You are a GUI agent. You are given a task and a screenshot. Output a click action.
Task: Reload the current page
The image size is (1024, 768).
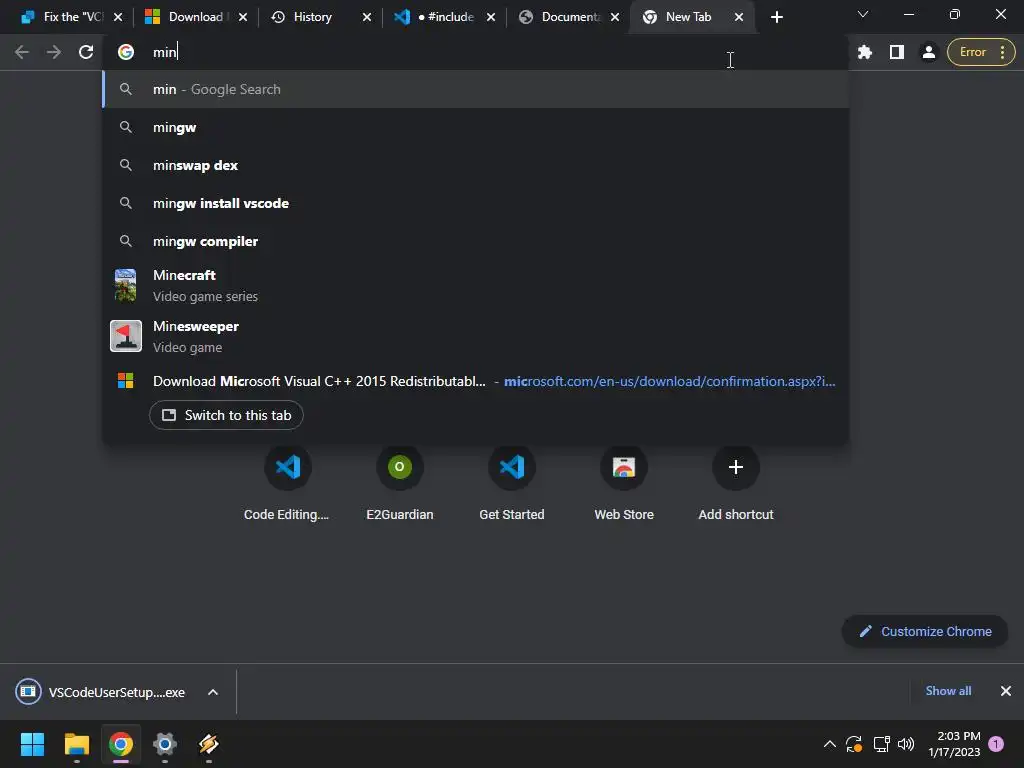point(86,52)
